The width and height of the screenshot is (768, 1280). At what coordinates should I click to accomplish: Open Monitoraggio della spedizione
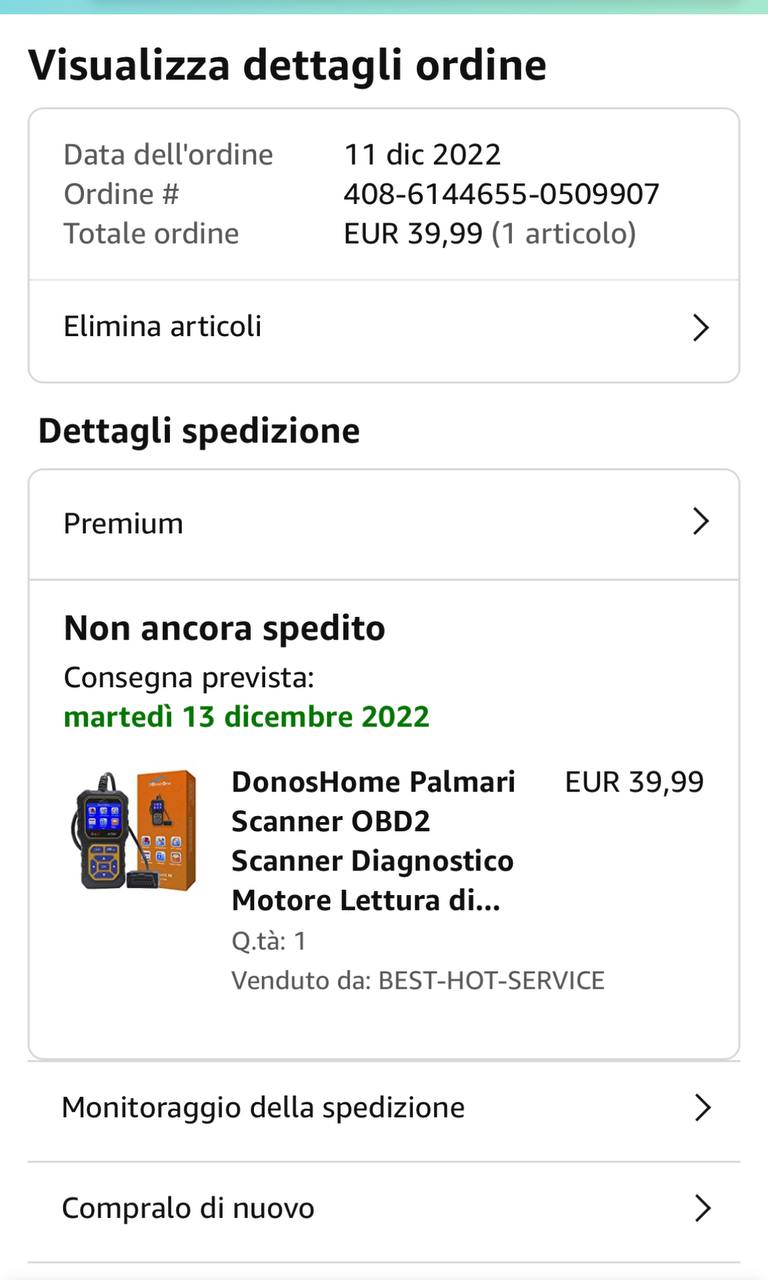384,1108
